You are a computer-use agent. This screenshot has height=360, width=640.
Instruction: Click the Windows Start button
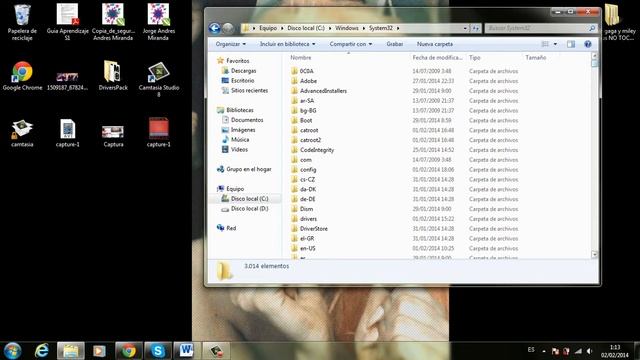12,351
